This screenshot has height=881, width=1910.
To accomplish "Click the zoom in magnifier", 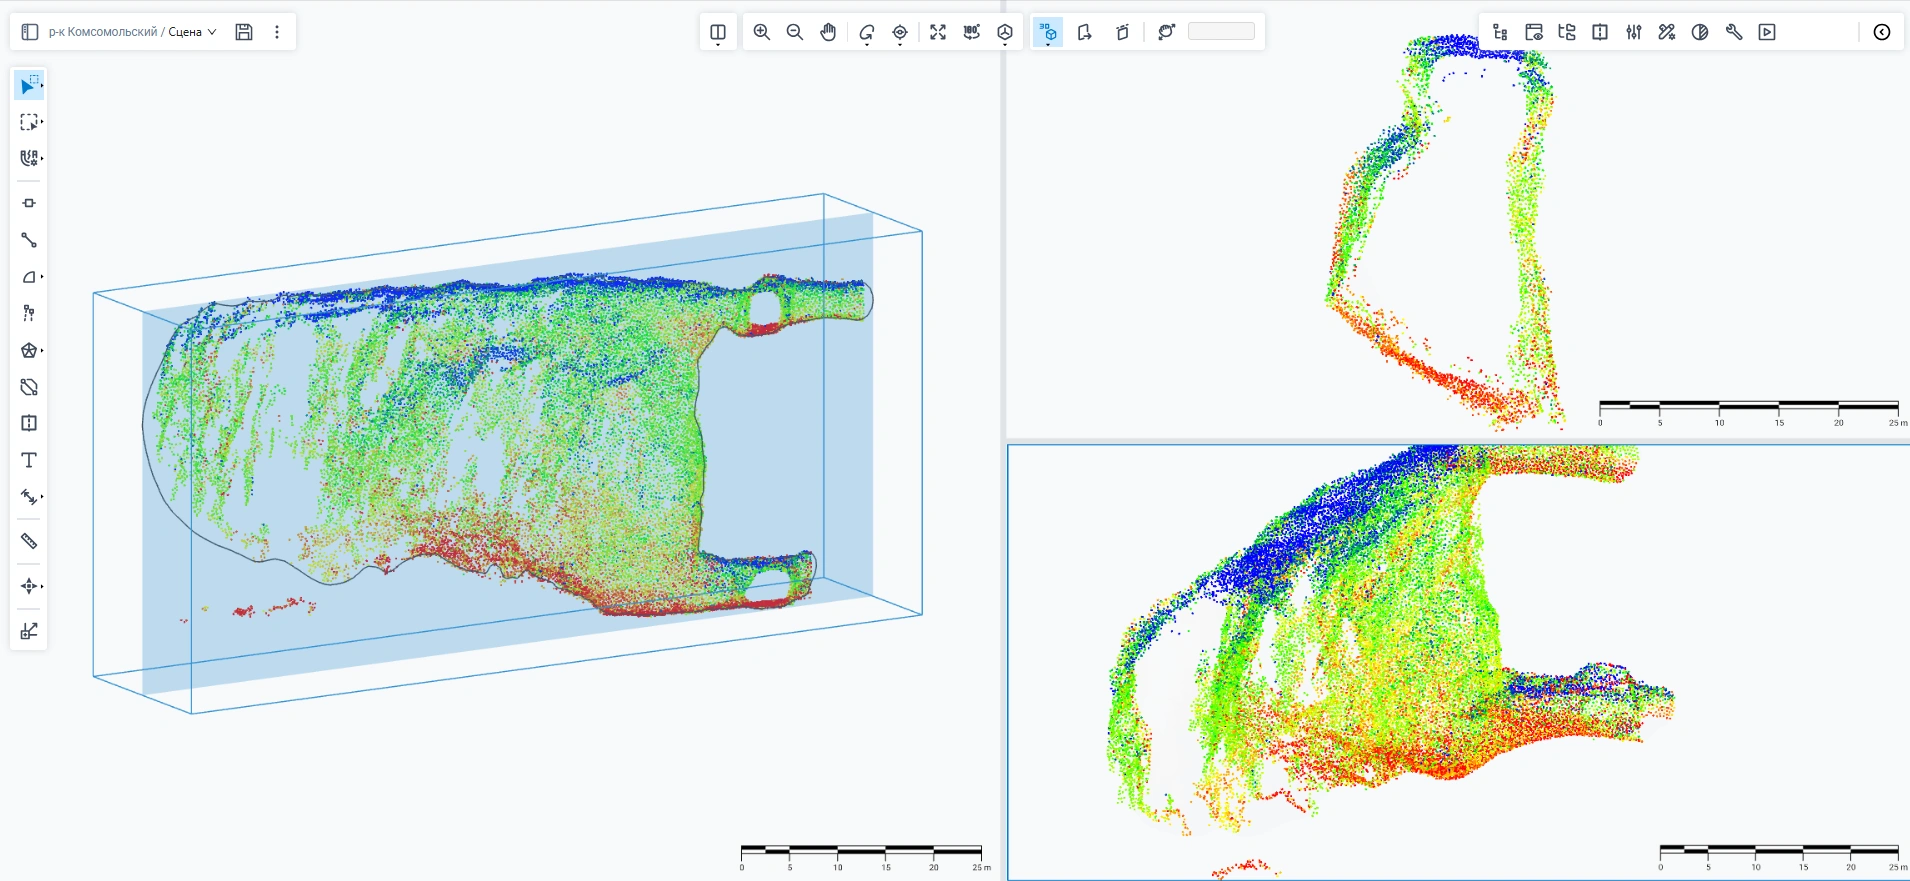I will (762, 32).
